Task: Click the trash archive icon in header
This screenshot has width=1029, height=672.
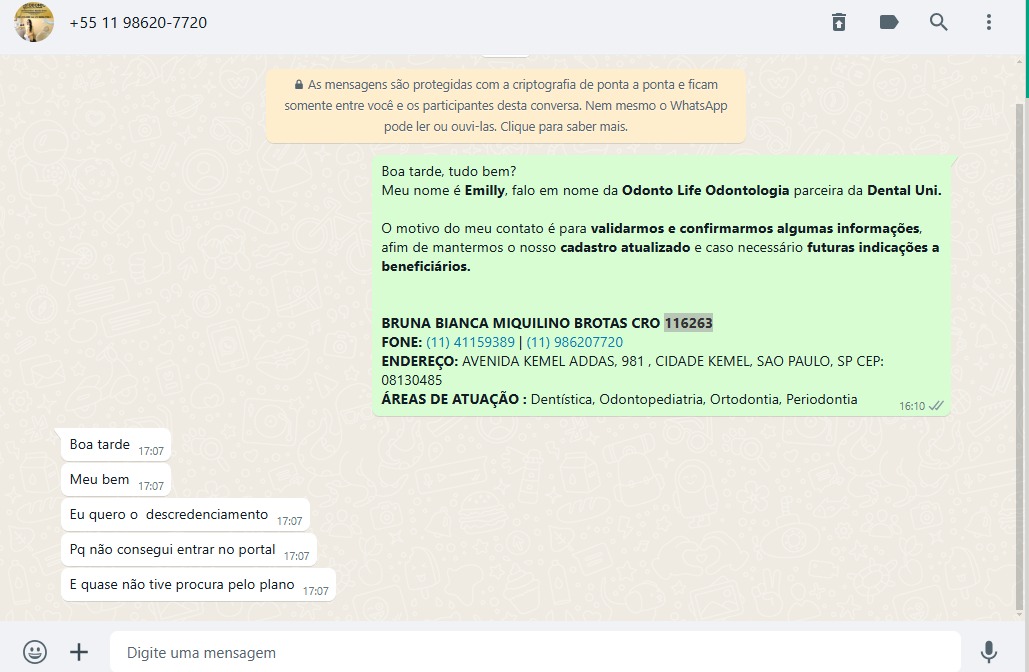Action: pos(839,22)
